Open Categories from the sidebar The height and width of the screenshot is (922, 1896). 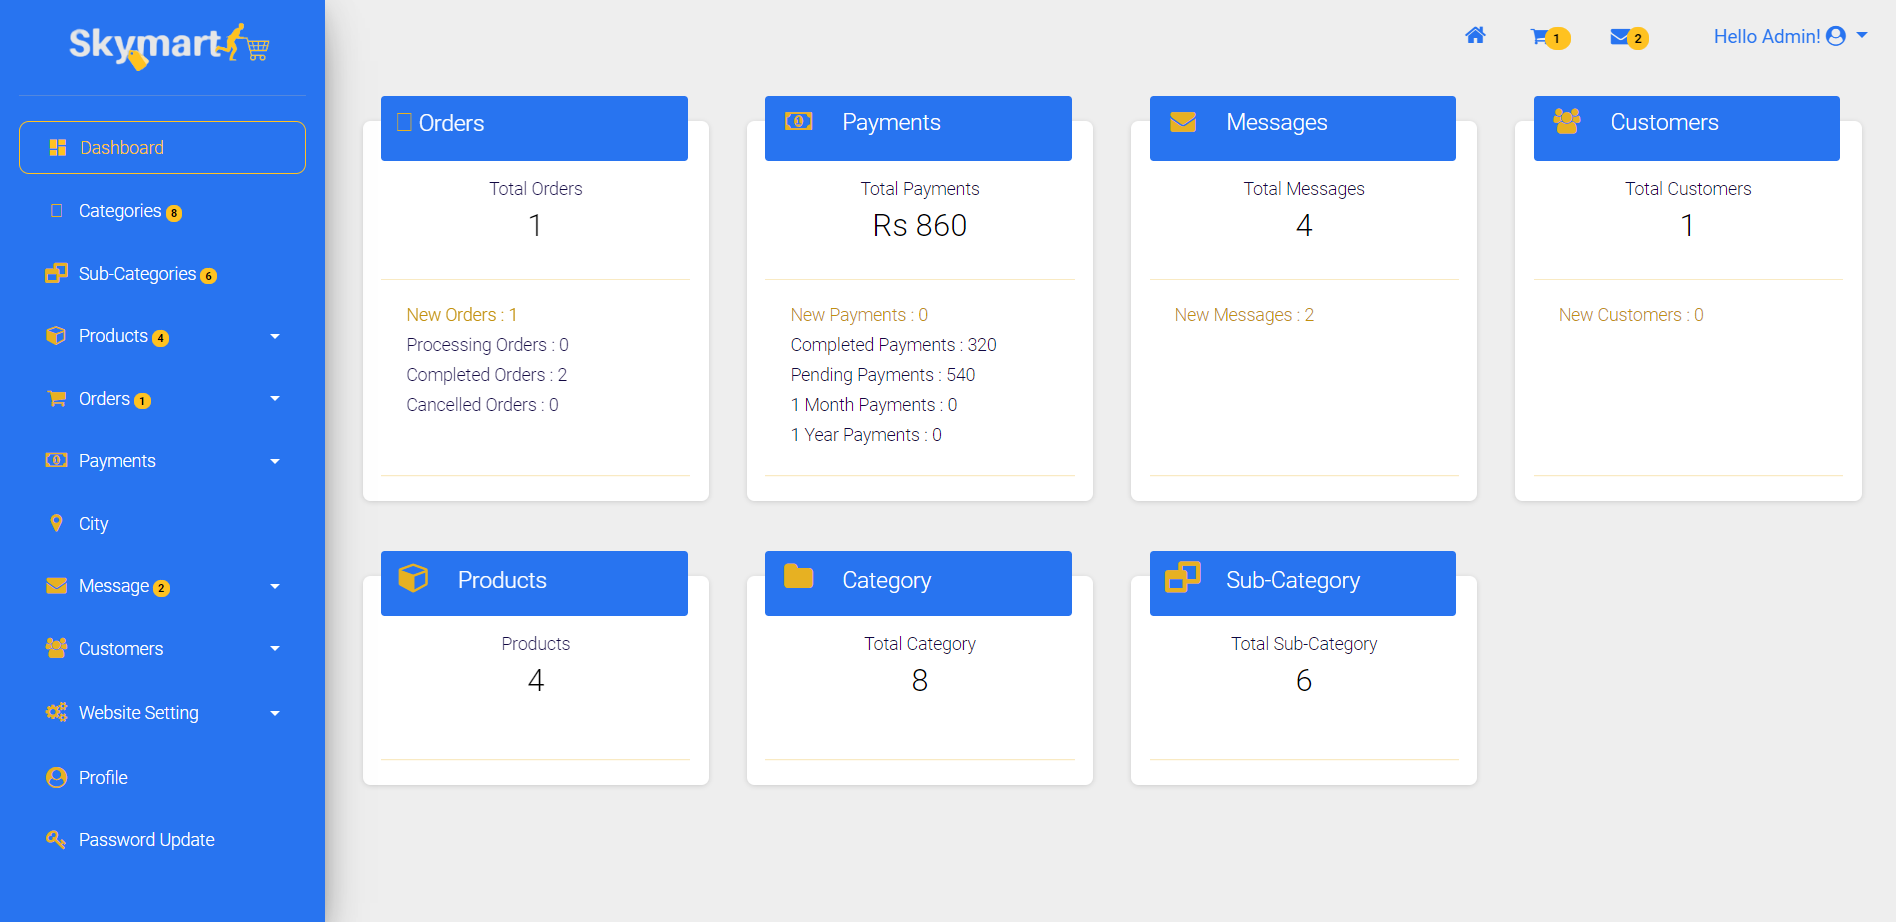pos(120,211)
